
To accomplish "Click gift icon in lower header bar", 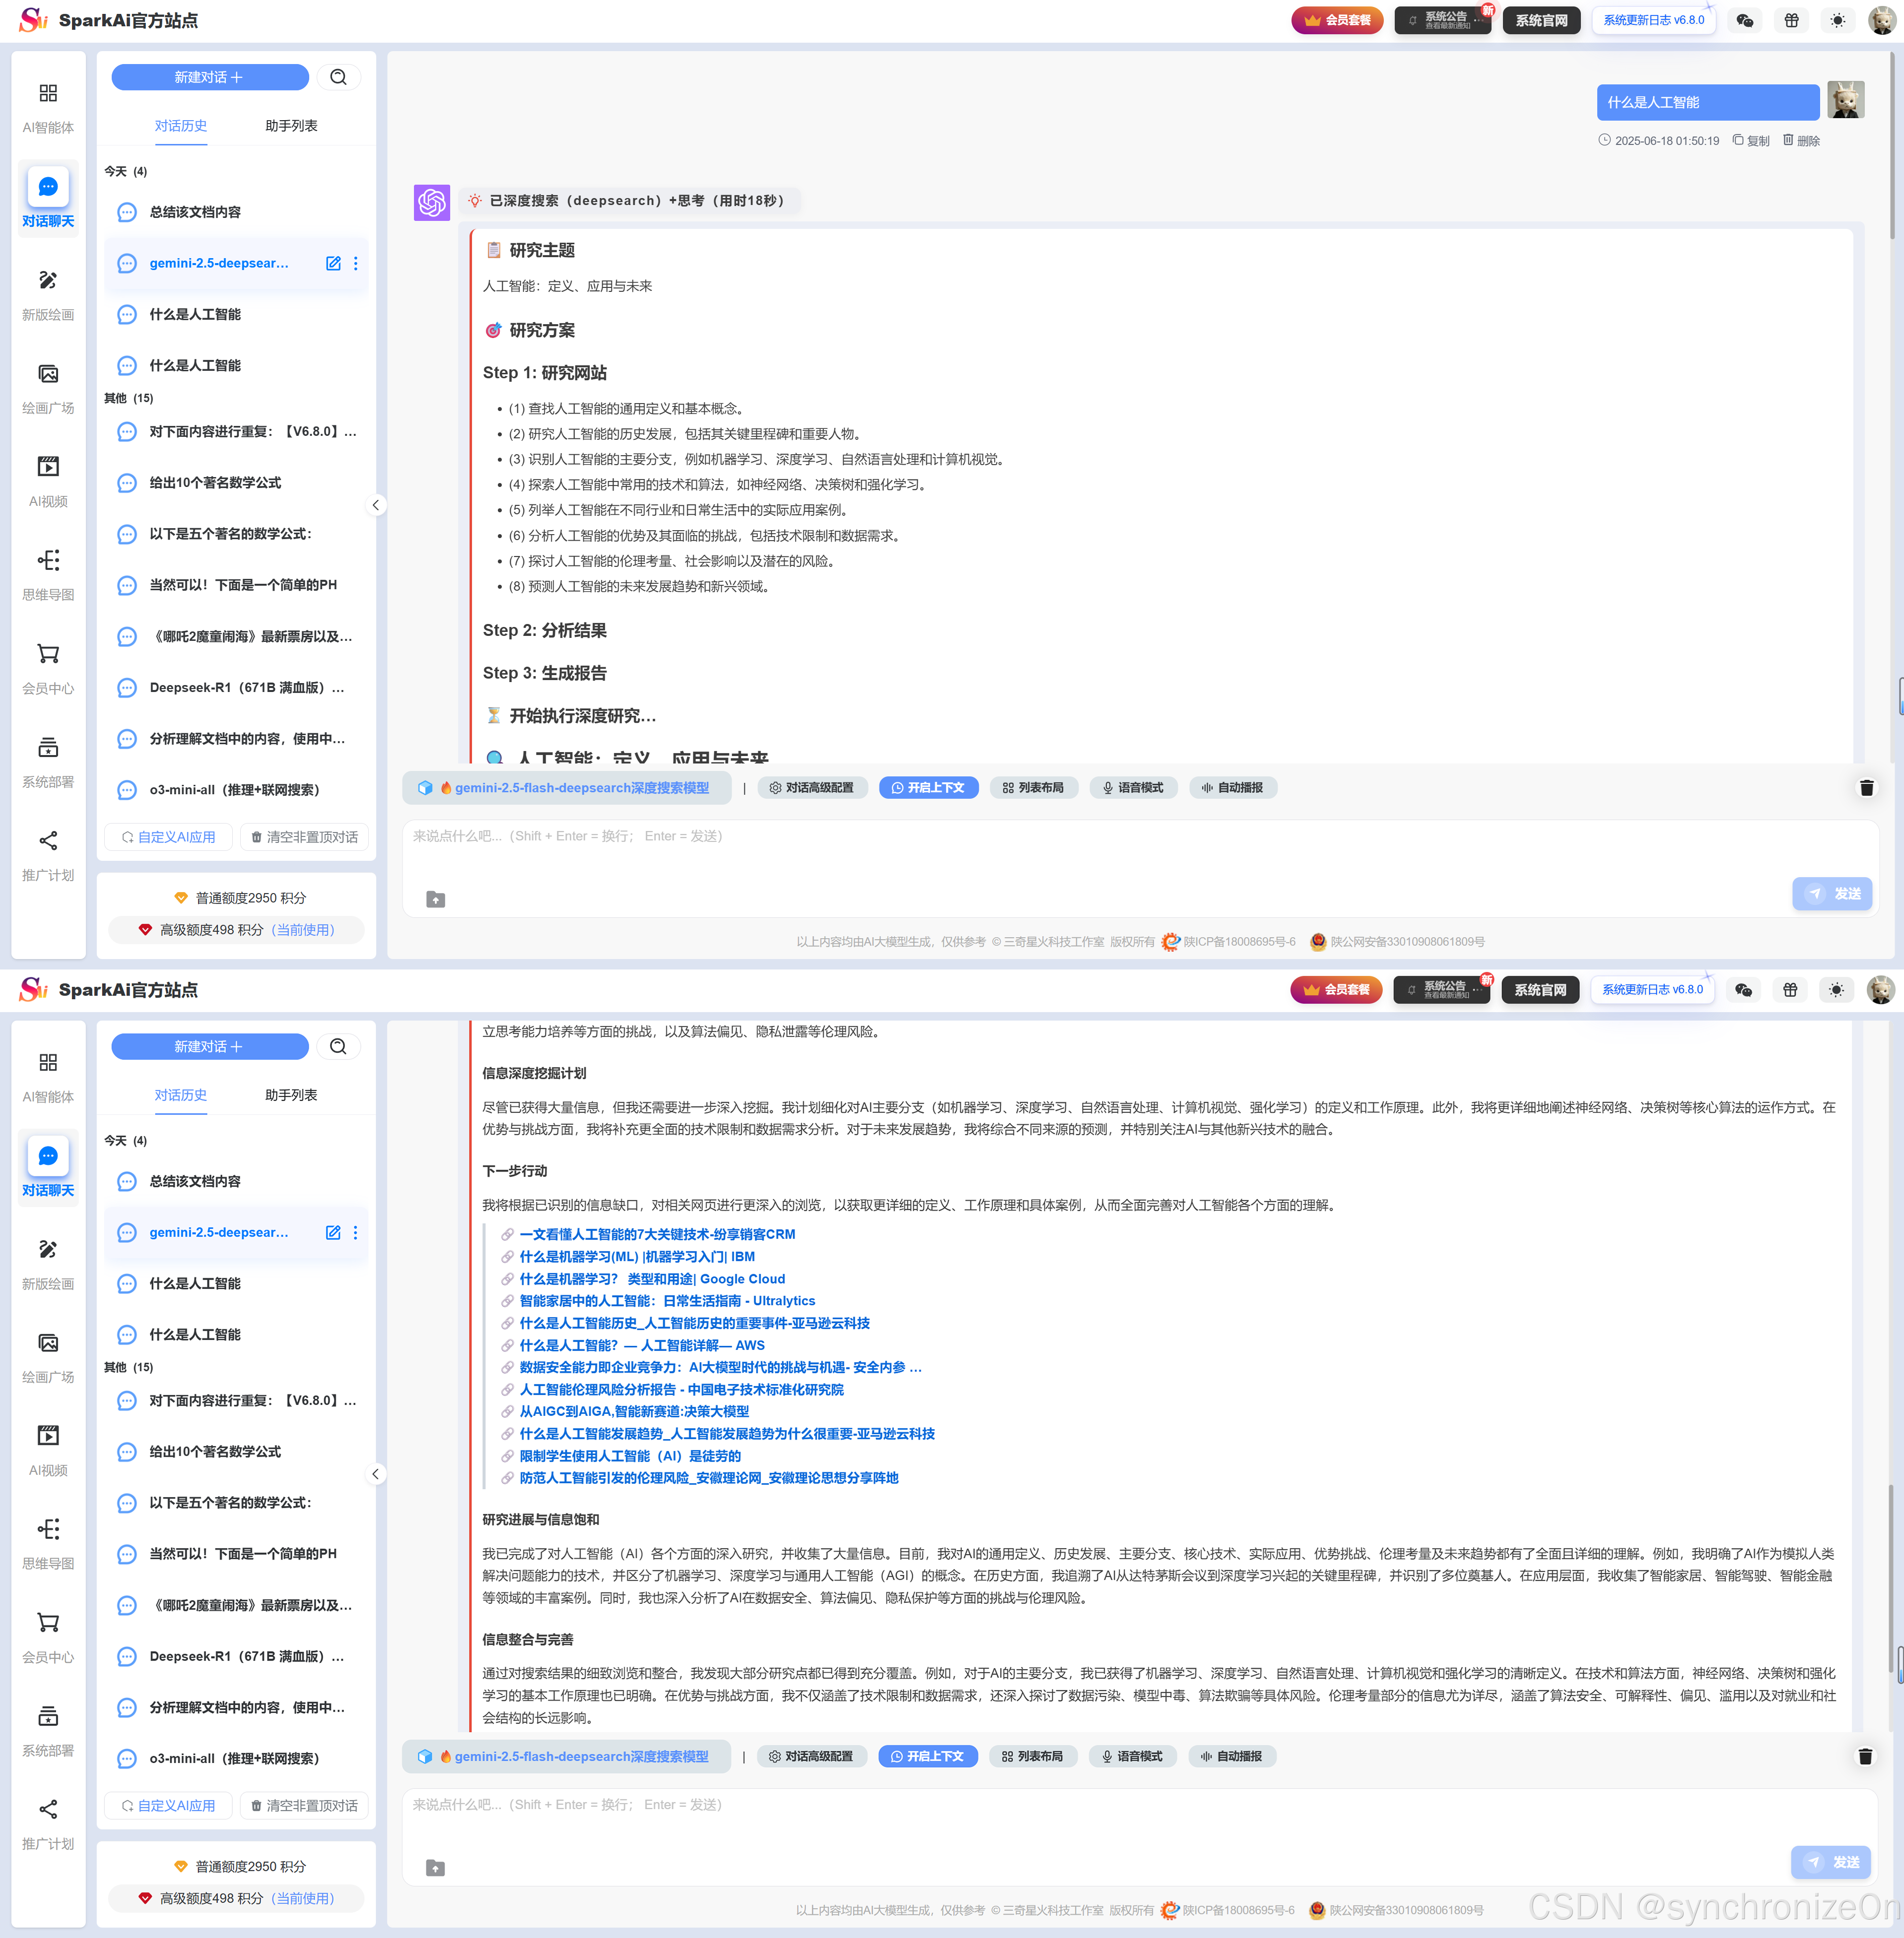I will (1789, 989).
